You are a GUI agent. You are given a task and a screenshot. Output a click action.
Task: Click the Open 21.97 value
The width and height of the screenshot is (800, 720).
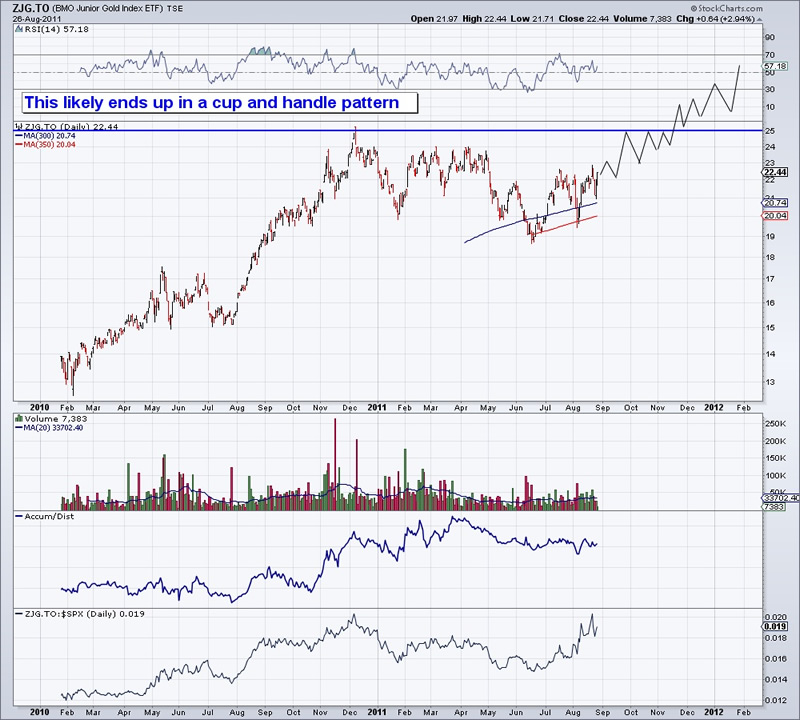435,19
